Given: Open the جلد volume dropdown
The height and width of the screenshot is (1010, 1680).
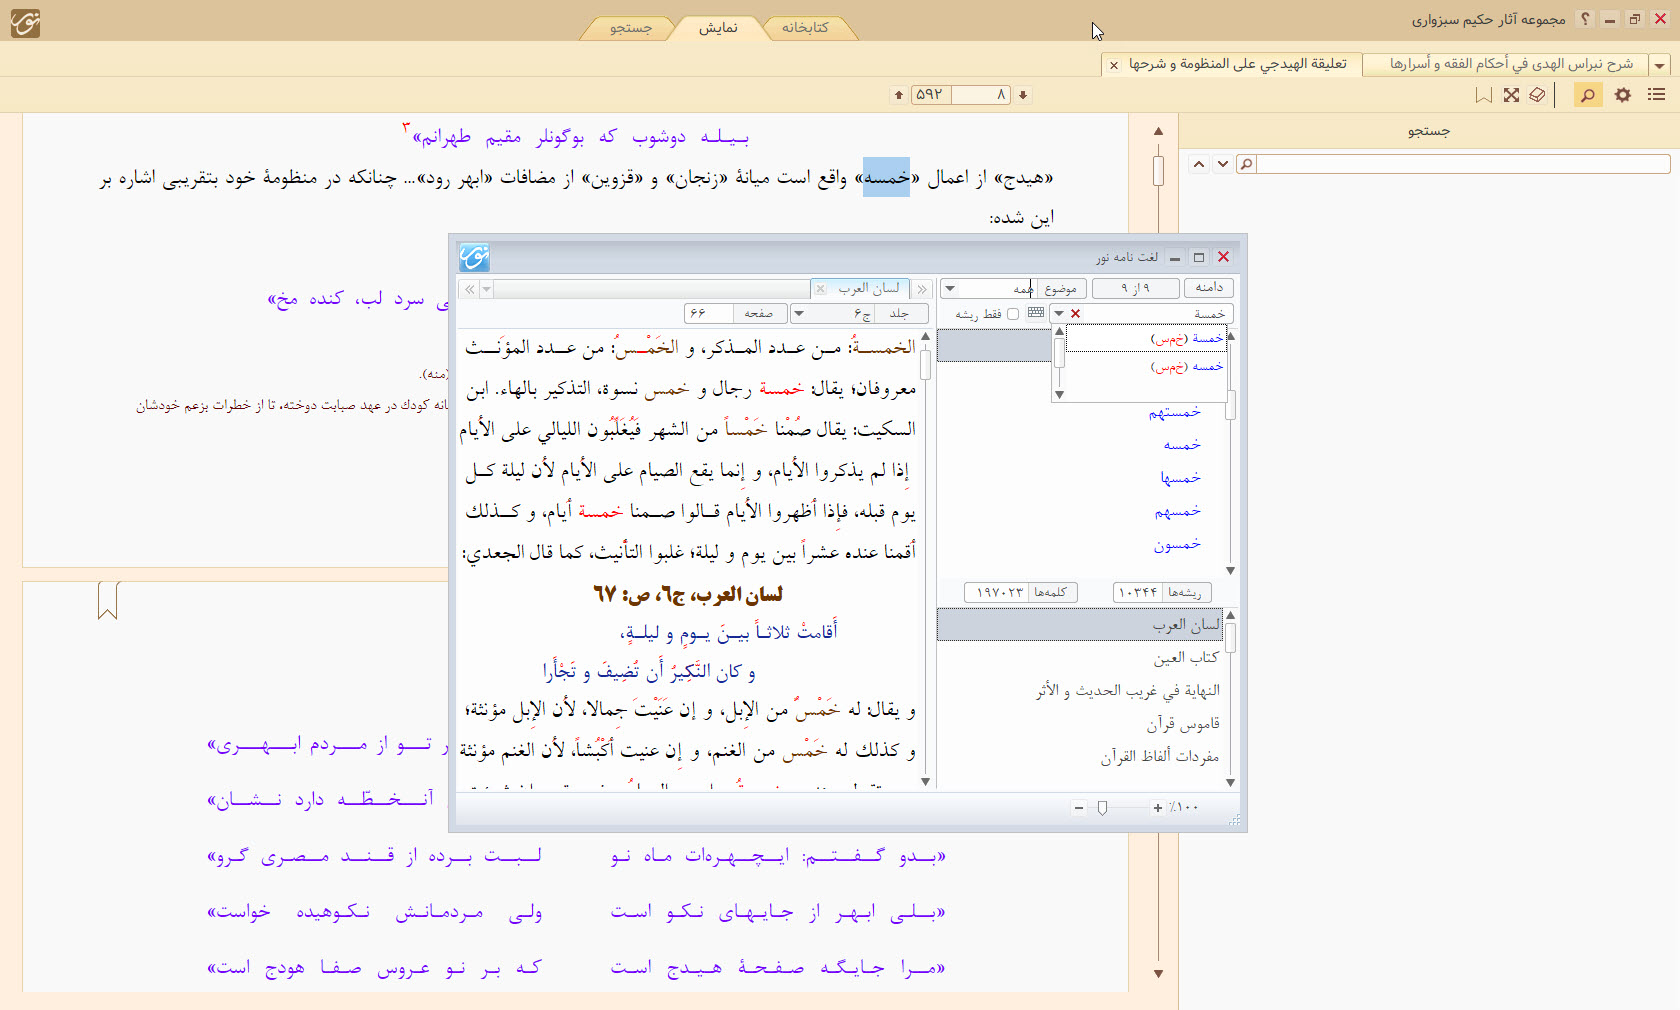Looking at the screenshot, I should [x=799, y=314].
